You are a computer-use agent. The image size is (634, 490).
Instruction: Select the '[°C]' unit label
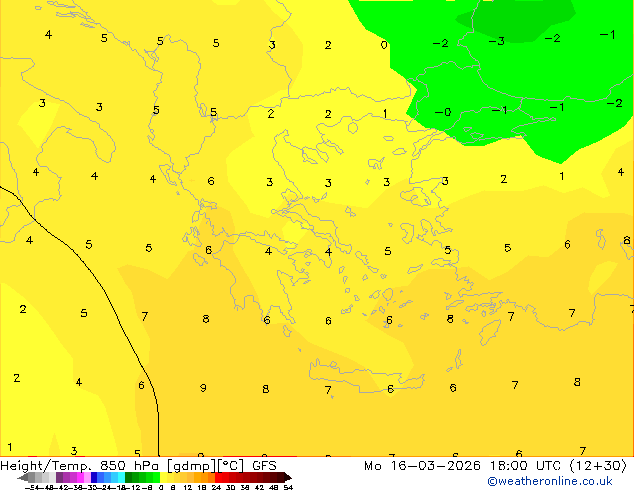[x=231, y=466]
